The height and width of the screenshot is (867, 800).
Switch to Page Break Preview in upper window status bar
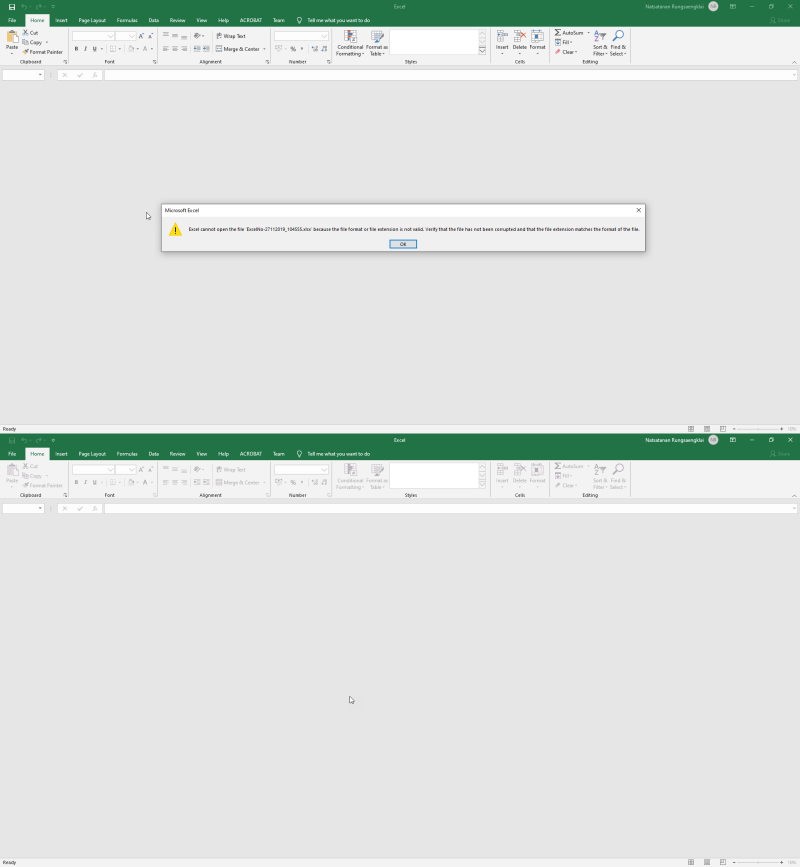[x=723, y=429]
